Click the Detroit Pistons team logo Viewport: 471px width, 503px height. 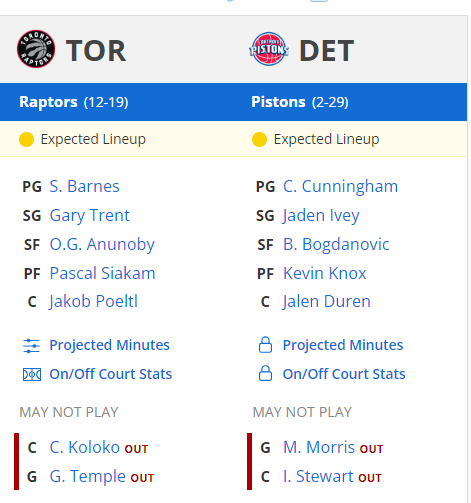269,49
